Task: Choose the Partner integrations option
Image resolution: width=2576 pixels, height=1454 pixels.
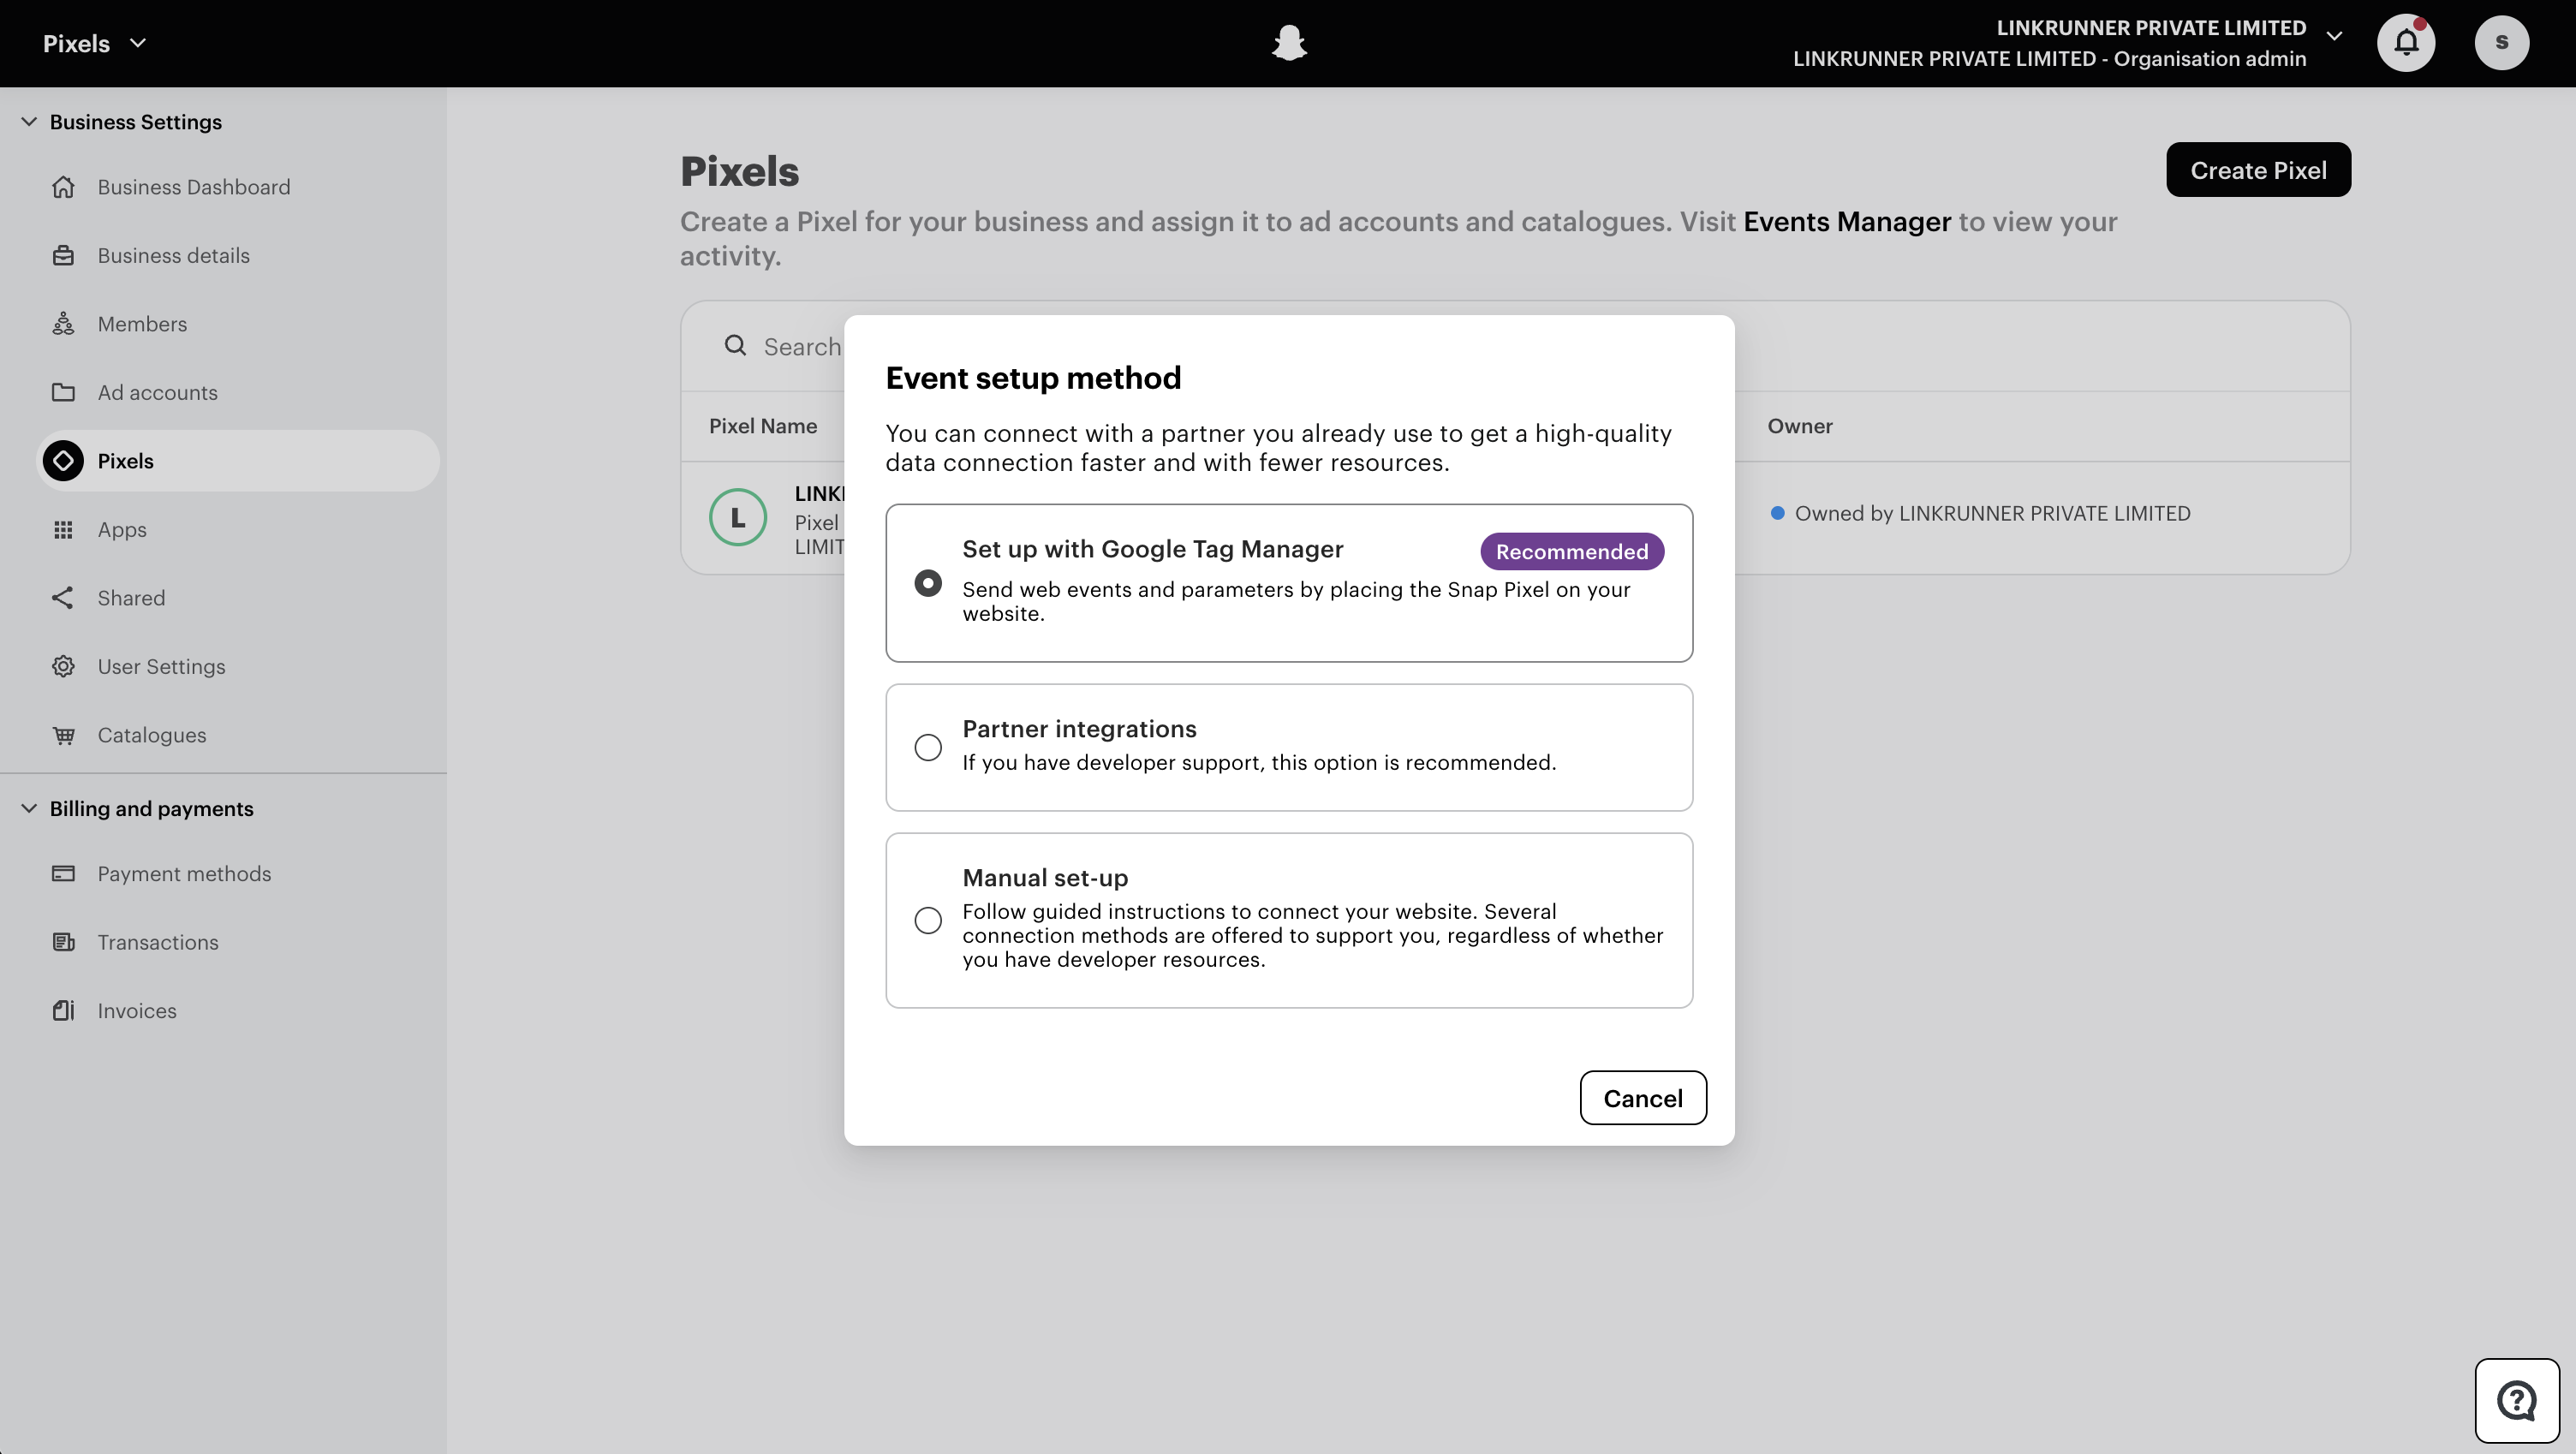Action: 928,747
